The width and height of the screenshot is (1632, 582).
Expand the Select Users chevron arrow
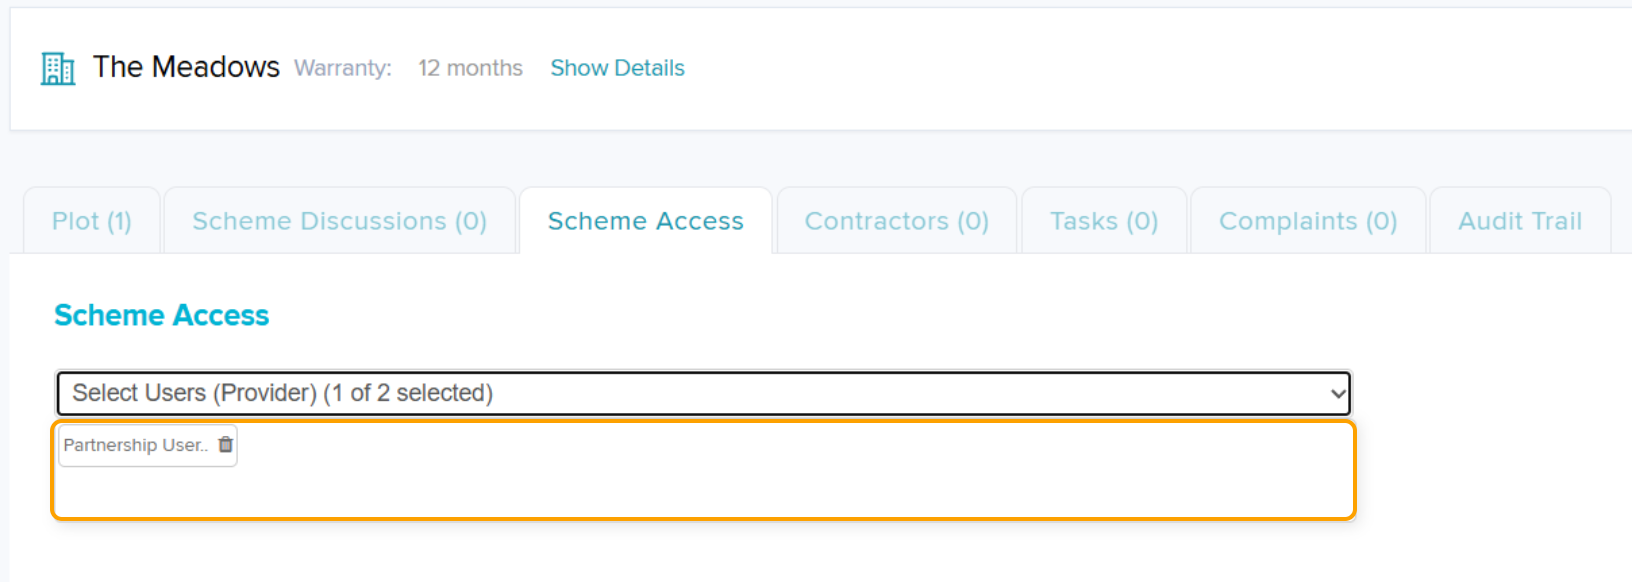tap(1338, 394)
